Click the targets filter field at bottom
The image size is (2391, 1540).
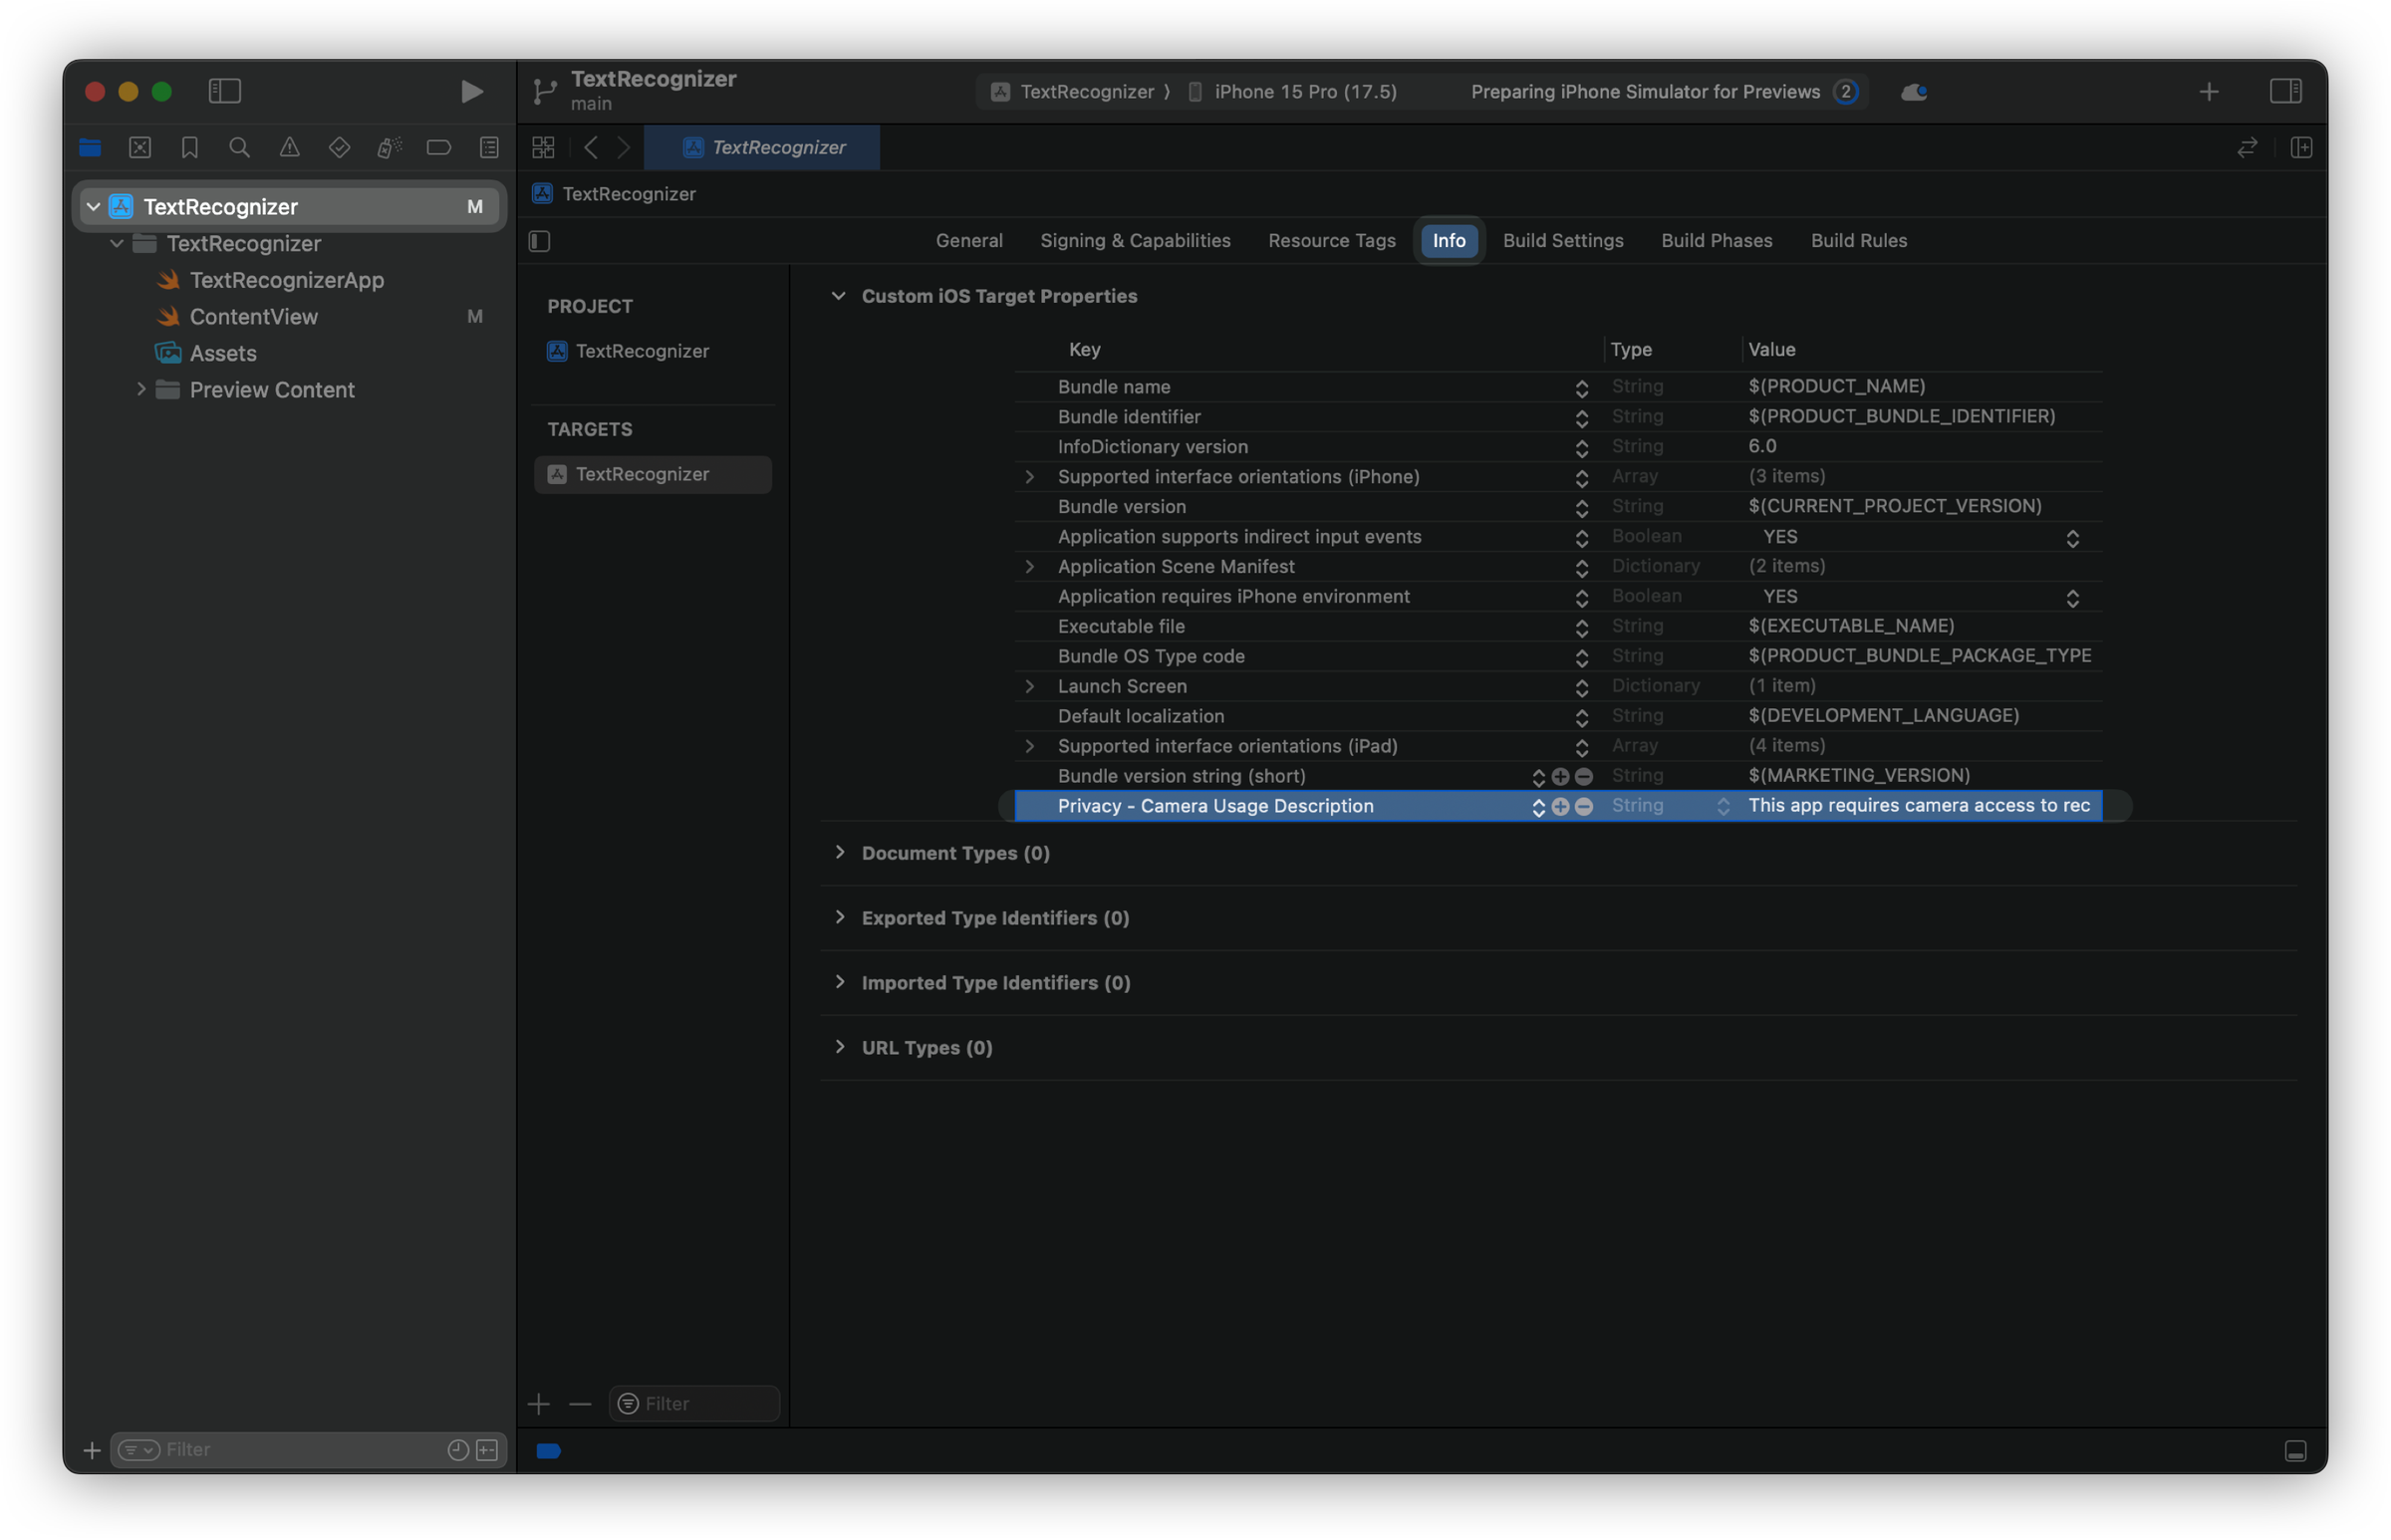[x=694, y=1403]
